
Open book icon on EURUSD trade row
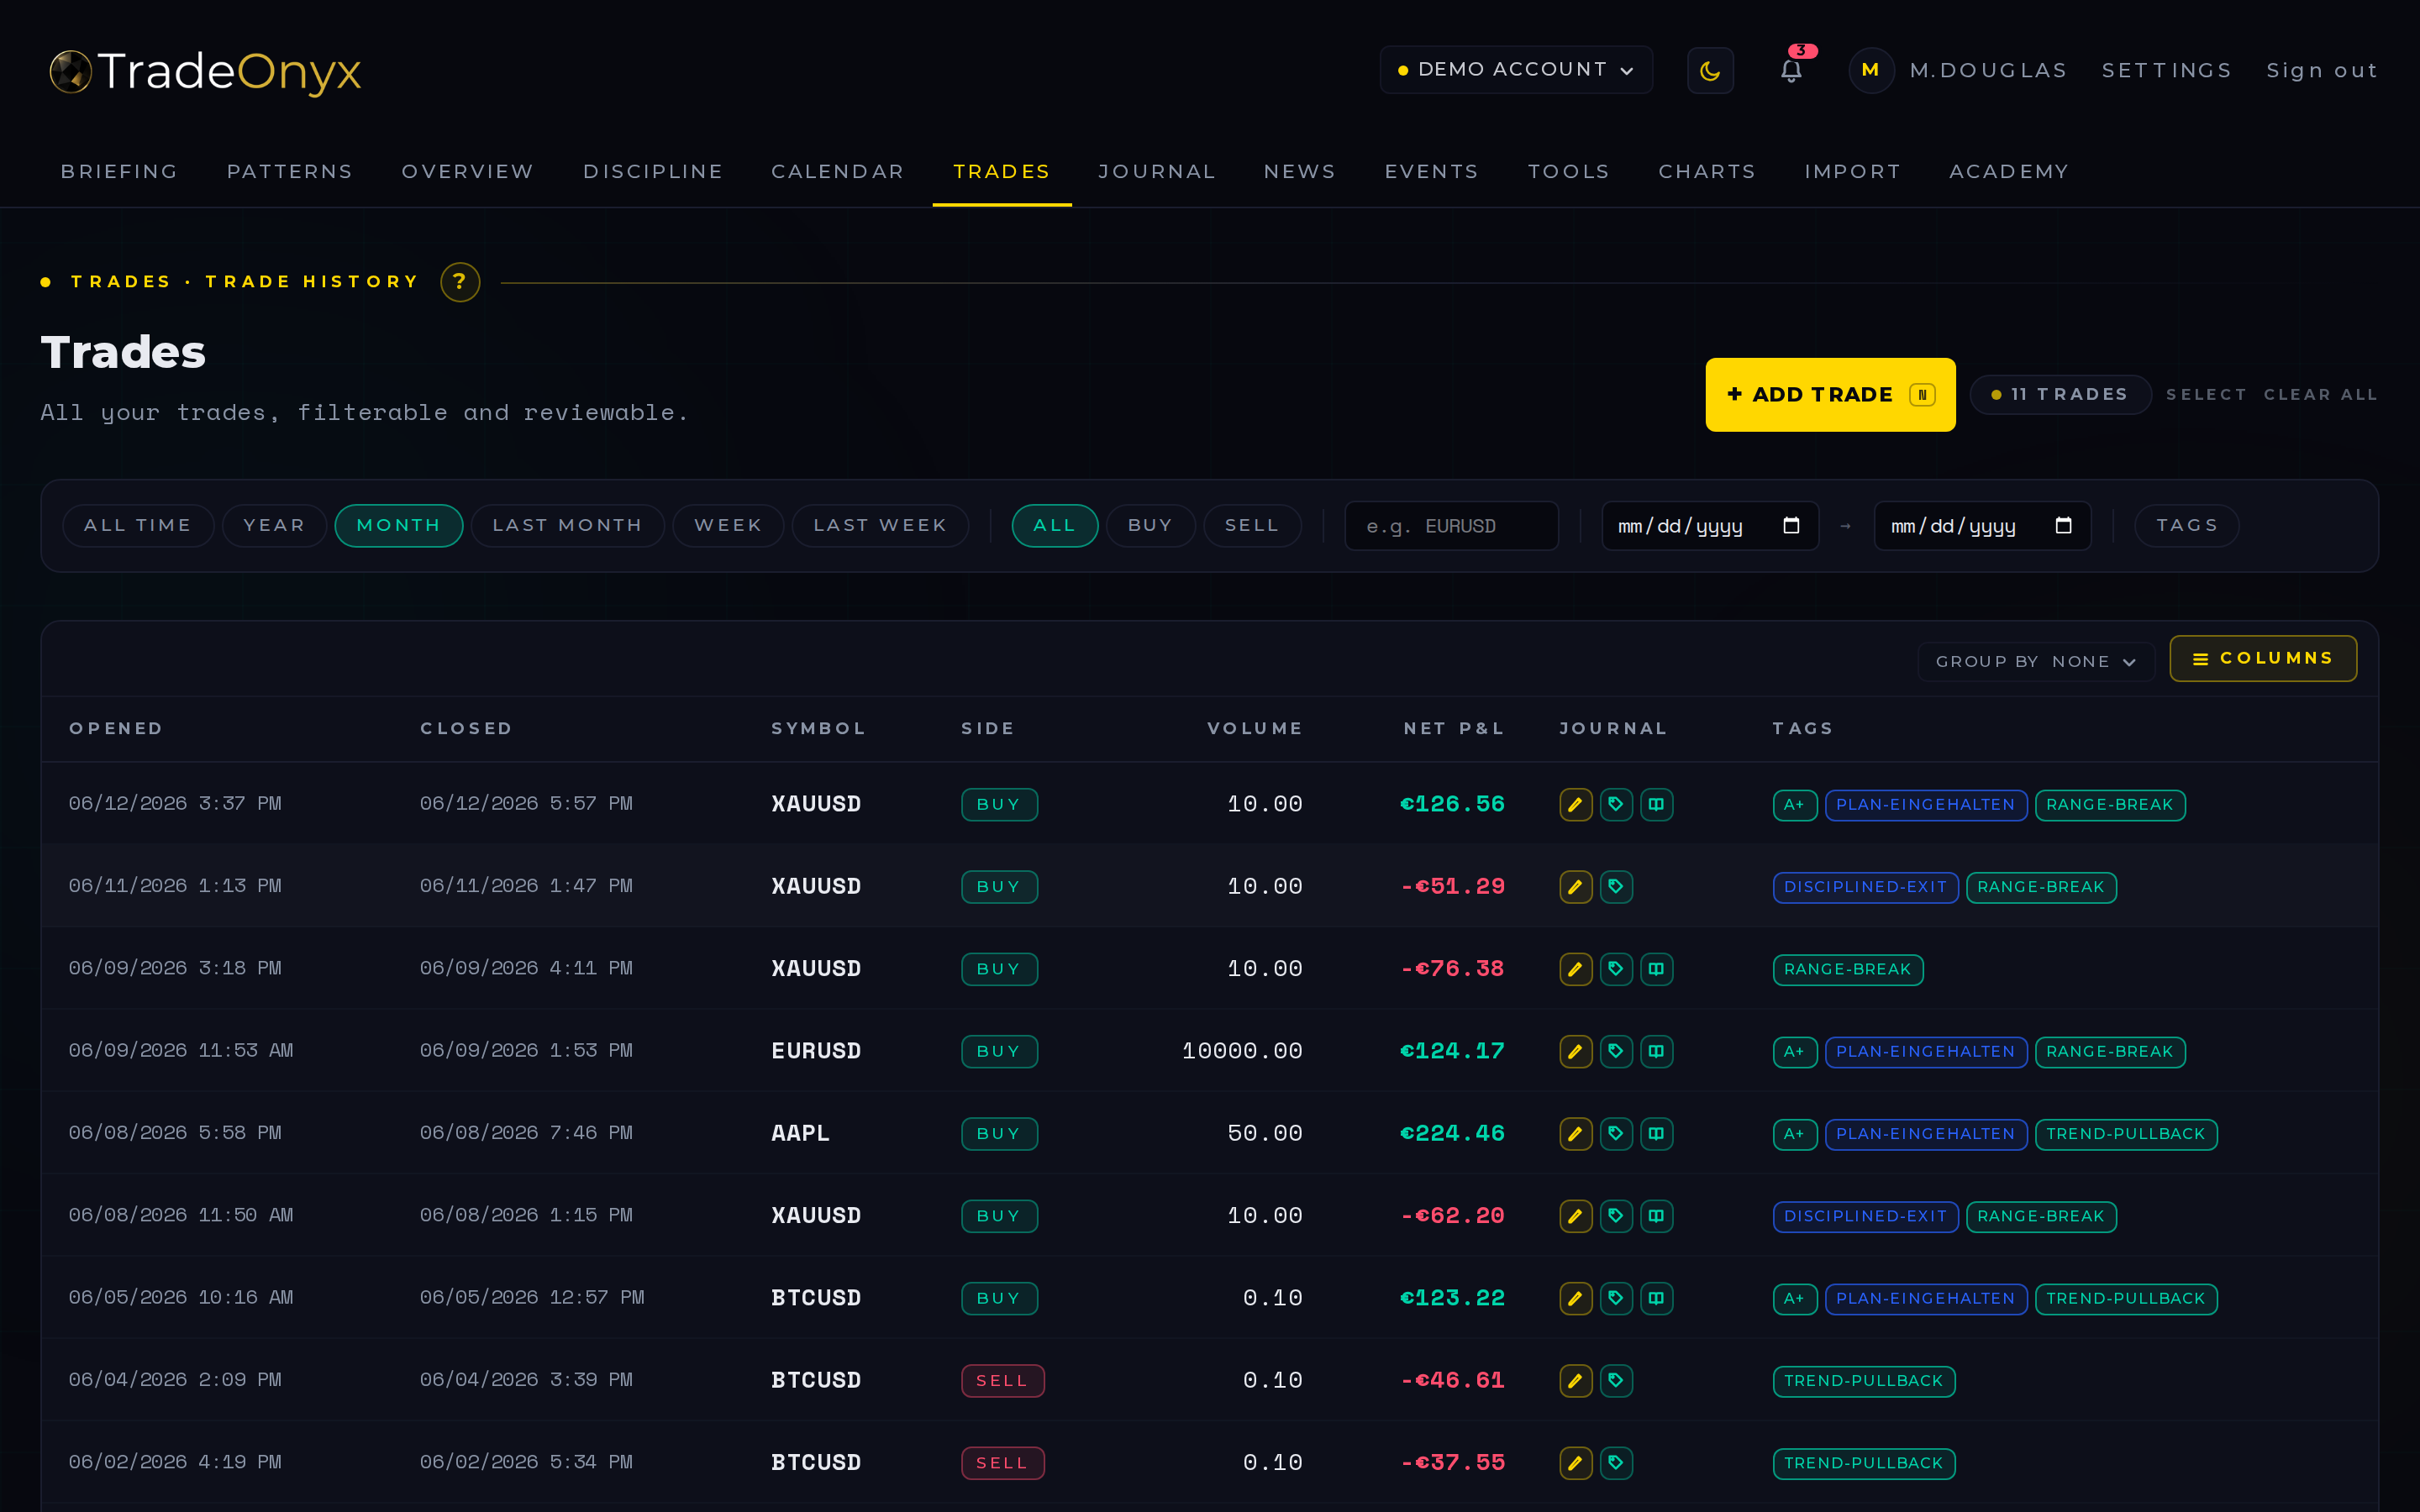(x=1656, y=1051)
